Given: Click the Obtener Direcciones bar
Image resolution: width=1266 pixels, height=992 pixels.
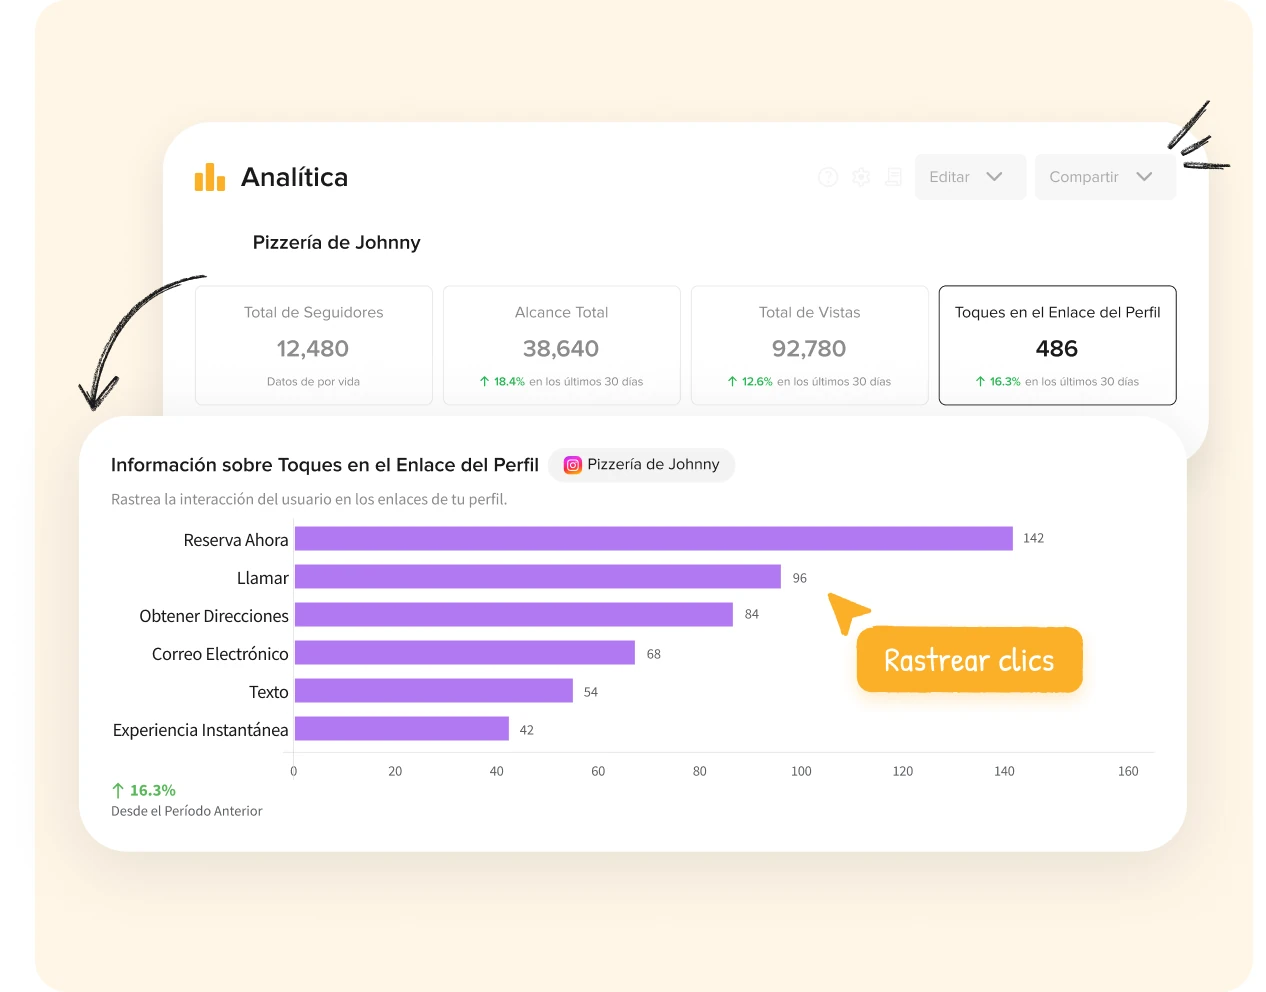Looking at the screenshot, I should [514, 615].
